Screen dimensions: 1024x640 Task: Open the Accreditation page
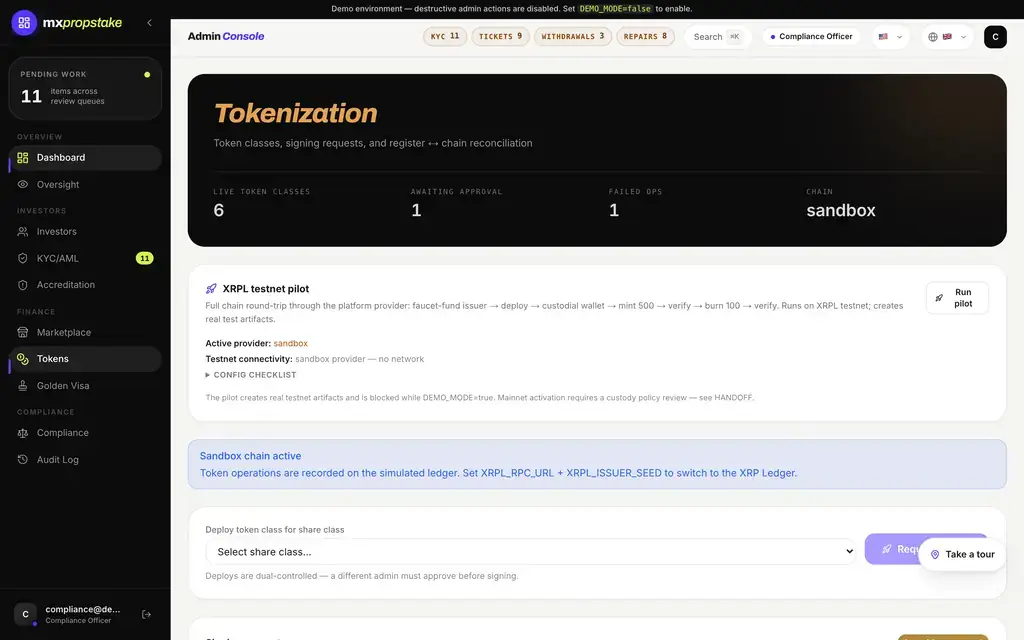[85, 285]
